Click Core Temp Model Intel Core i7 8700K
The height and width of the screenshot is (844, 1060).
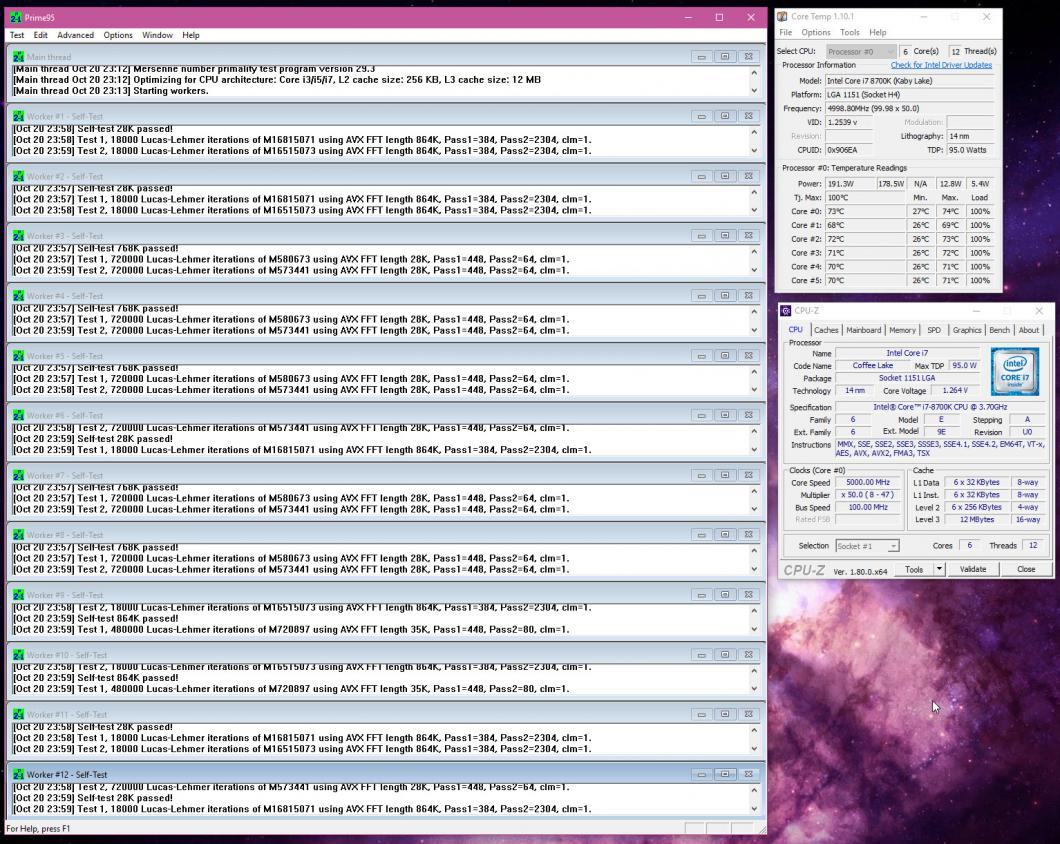909,80
